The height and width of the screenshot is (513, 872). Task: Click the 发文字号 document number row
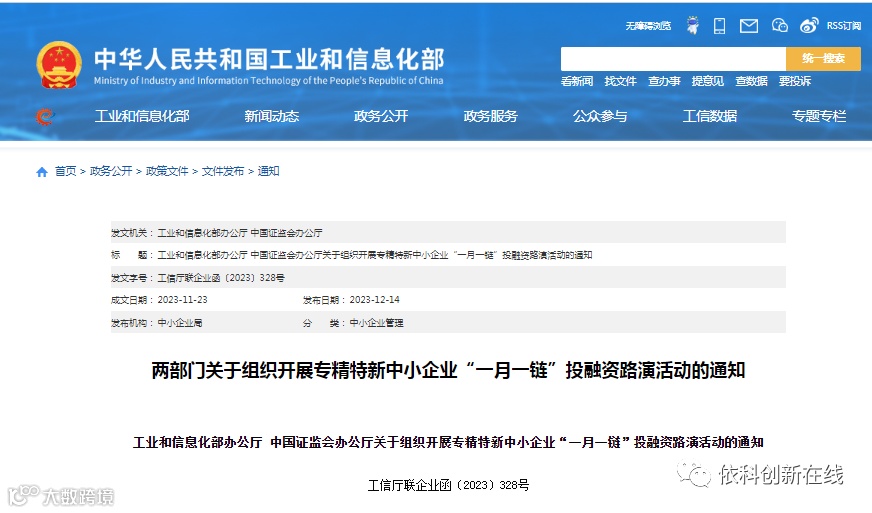point(448,278)
